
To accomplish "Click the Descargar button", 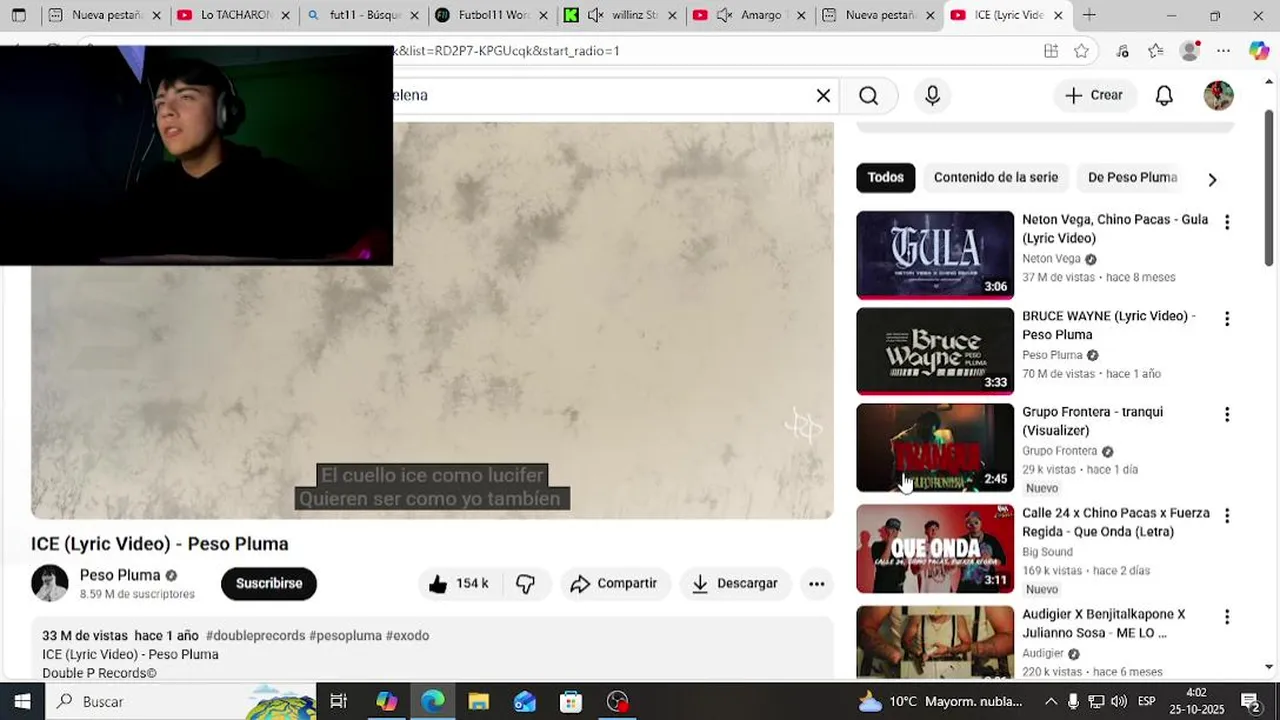I will click(x=735, y=584).
